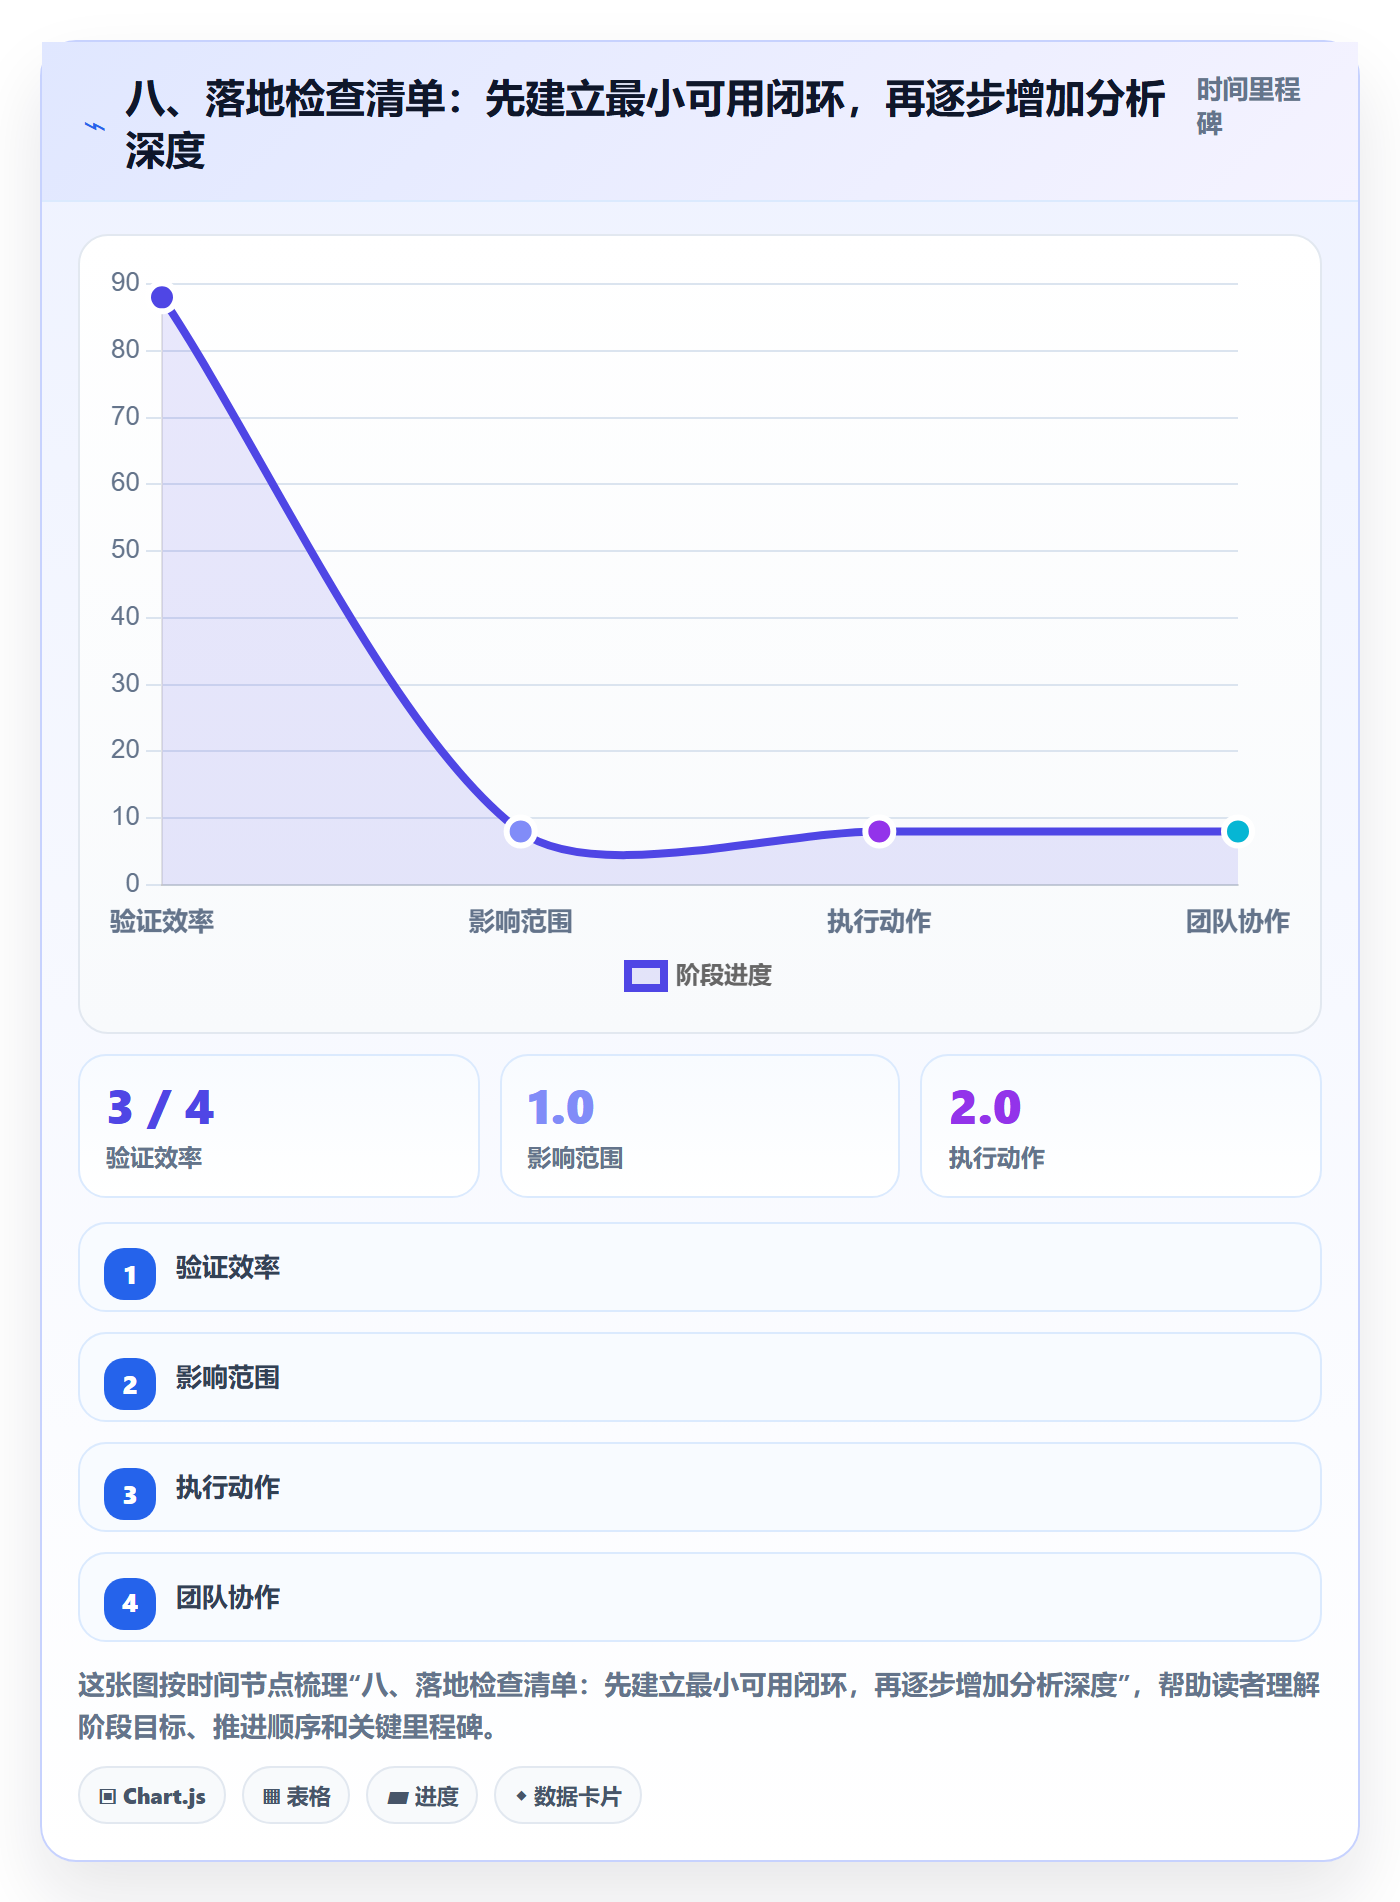Select the Chart.js chip
This screenshot has height=1902, width=1400.
[152, 1796]
